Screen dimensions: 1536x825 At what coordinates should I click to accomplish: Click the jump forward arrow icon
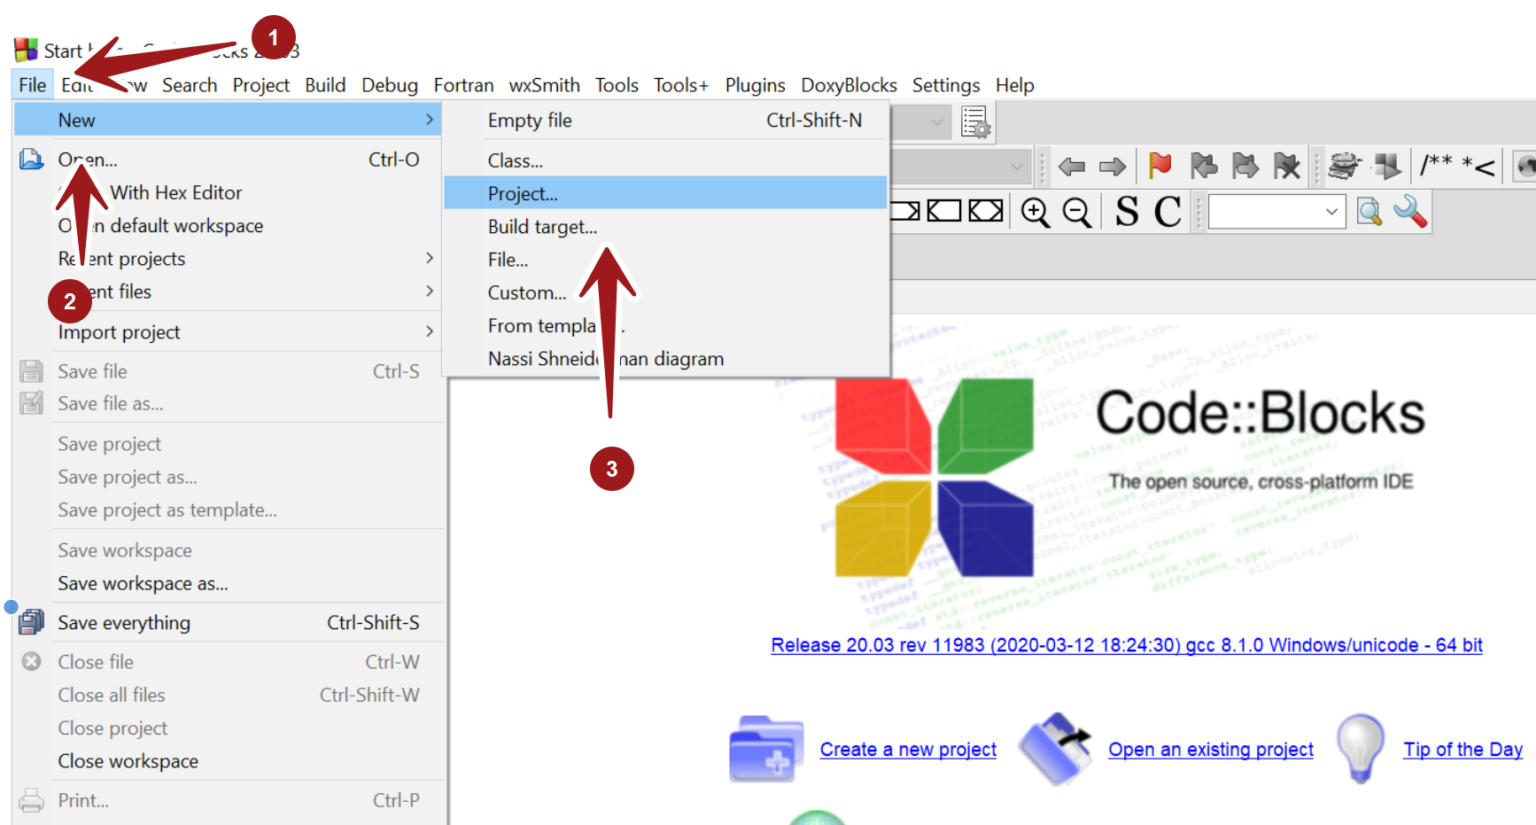click(1112, 166)
